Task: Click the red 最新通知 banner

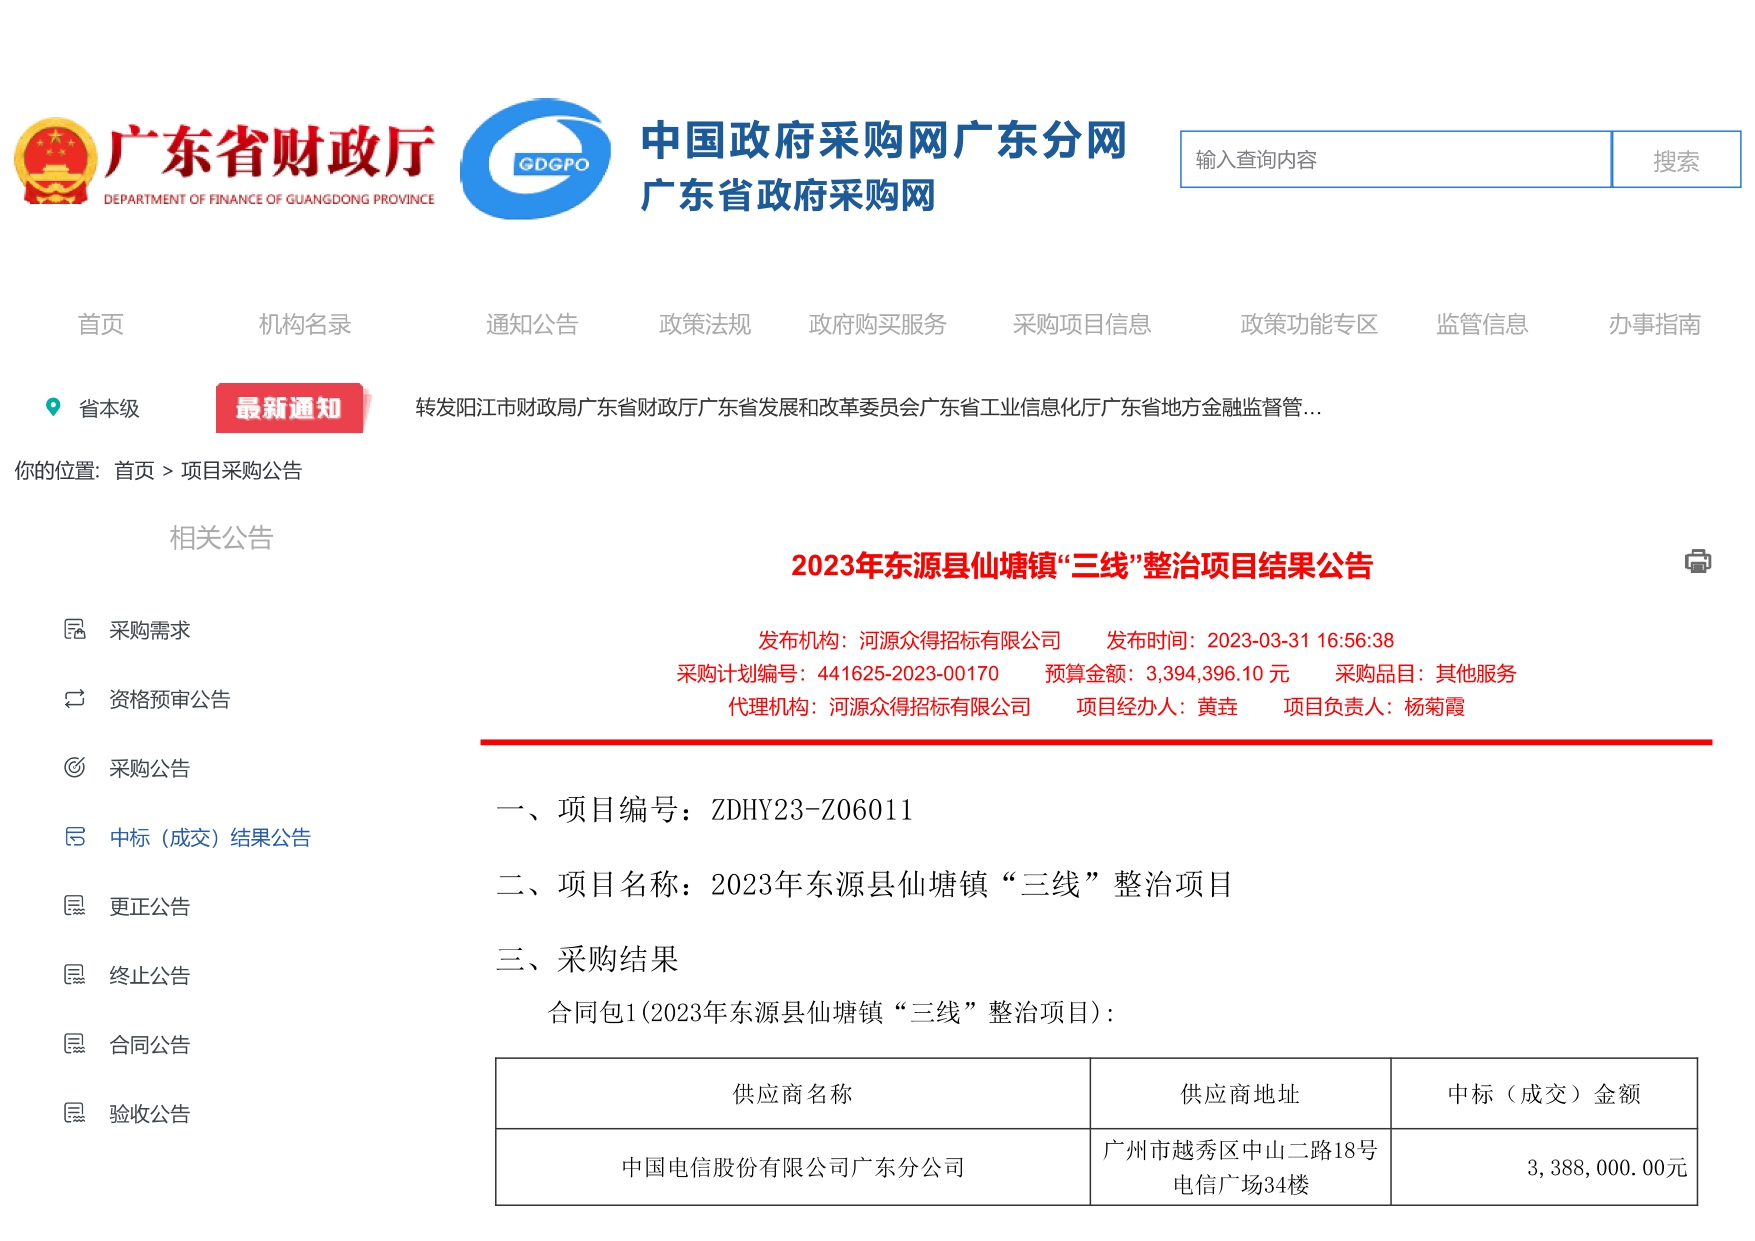Action: click(289, 407)
